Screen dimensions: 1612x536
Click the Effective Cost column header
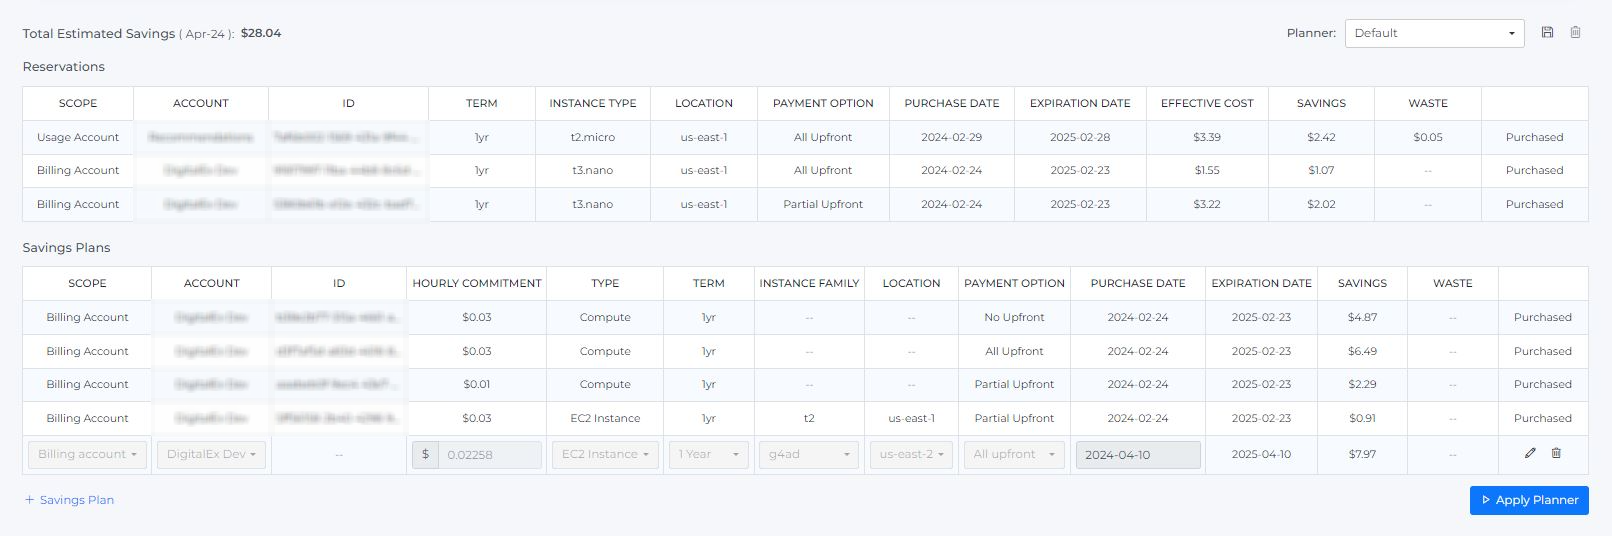coord(1206,103)
